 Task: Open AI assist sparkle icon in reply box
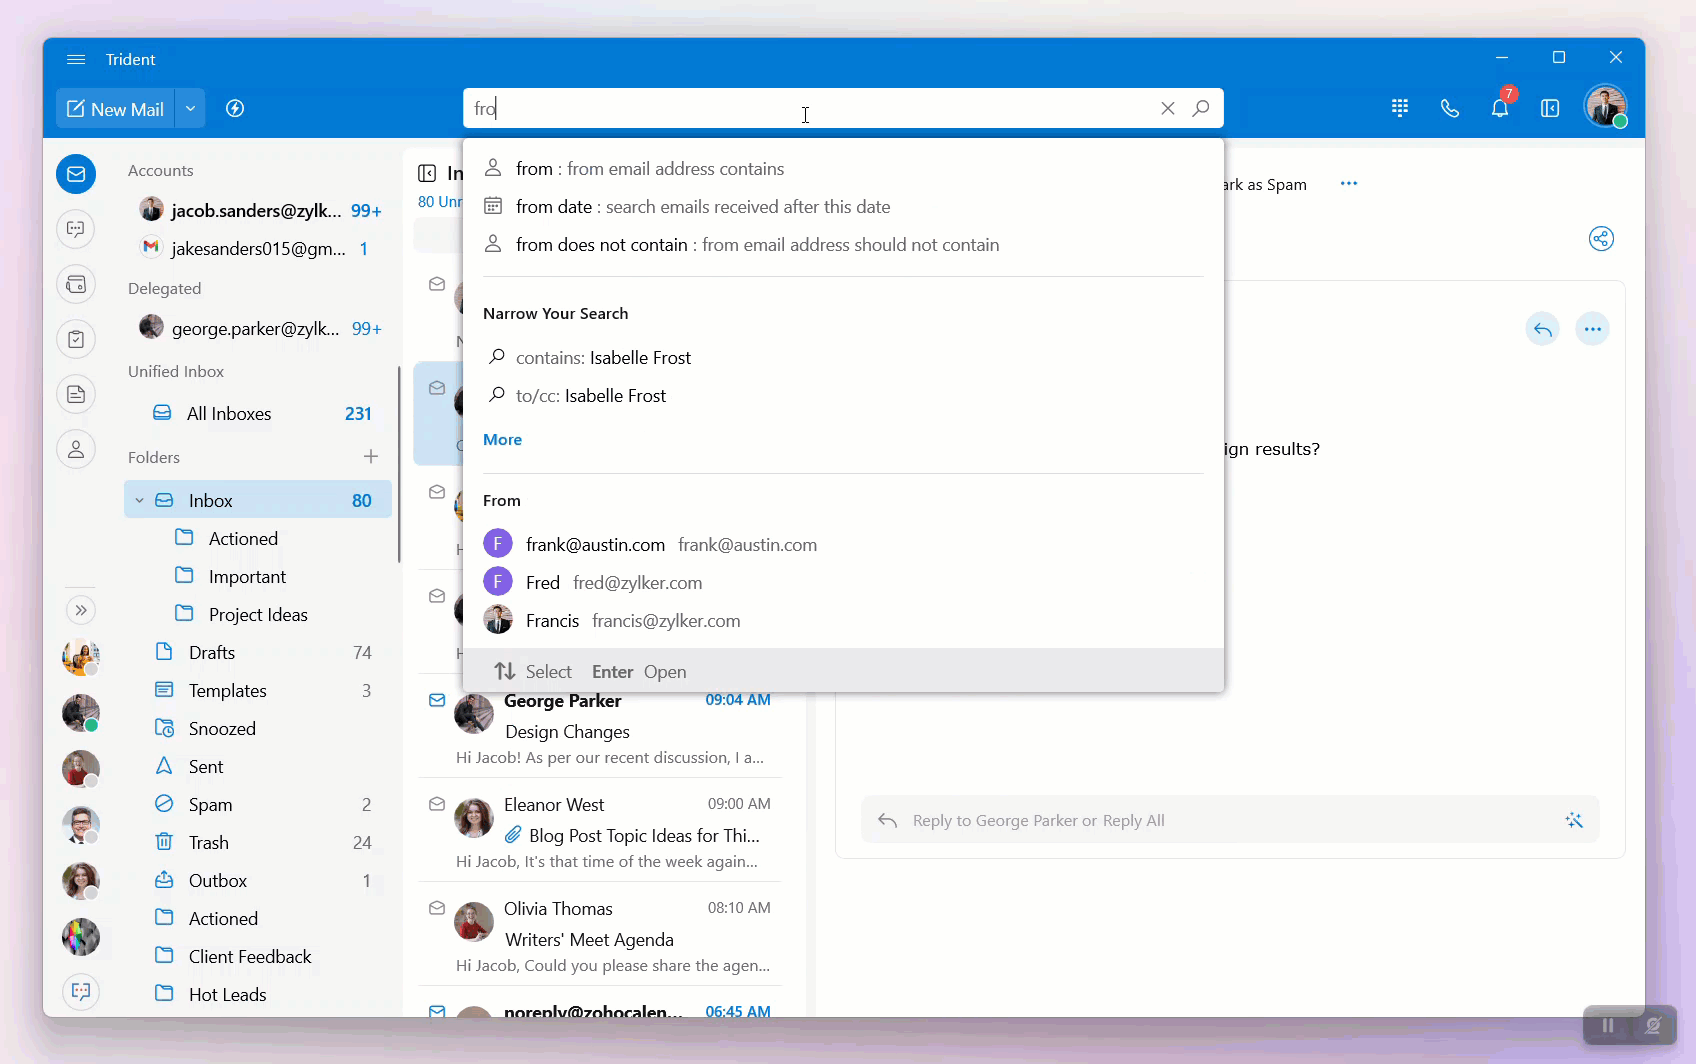click(x=1574, y=820)
